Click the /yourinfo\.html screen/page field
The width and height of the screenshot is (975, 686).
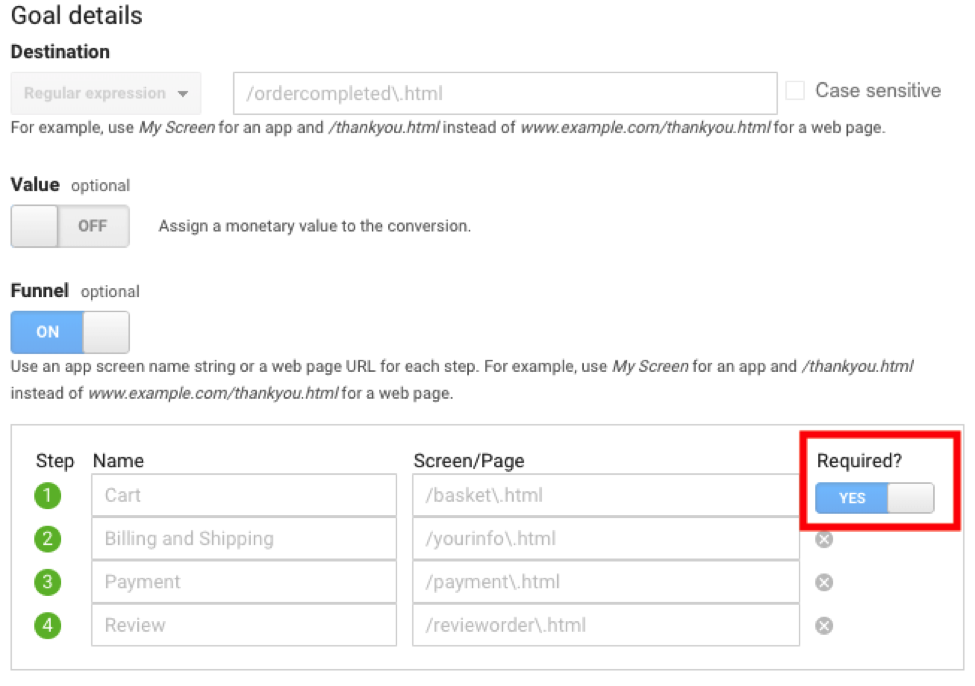605,539
